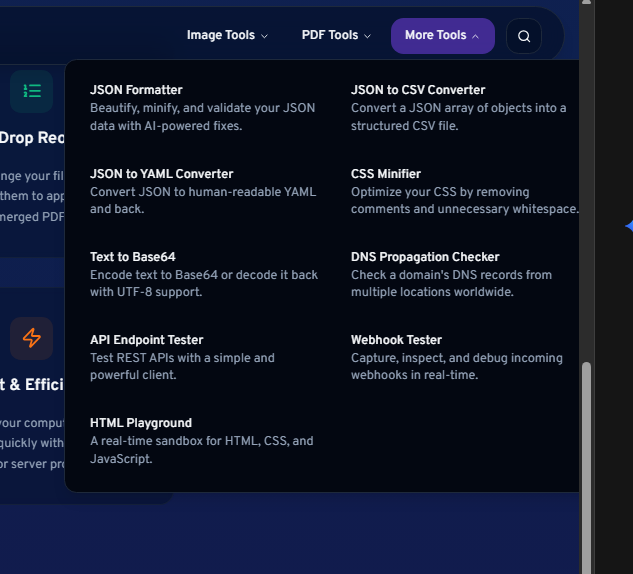Collapse the More Tools menu
This screenshot has width=633, height=574.
click(x=442, y=36)
